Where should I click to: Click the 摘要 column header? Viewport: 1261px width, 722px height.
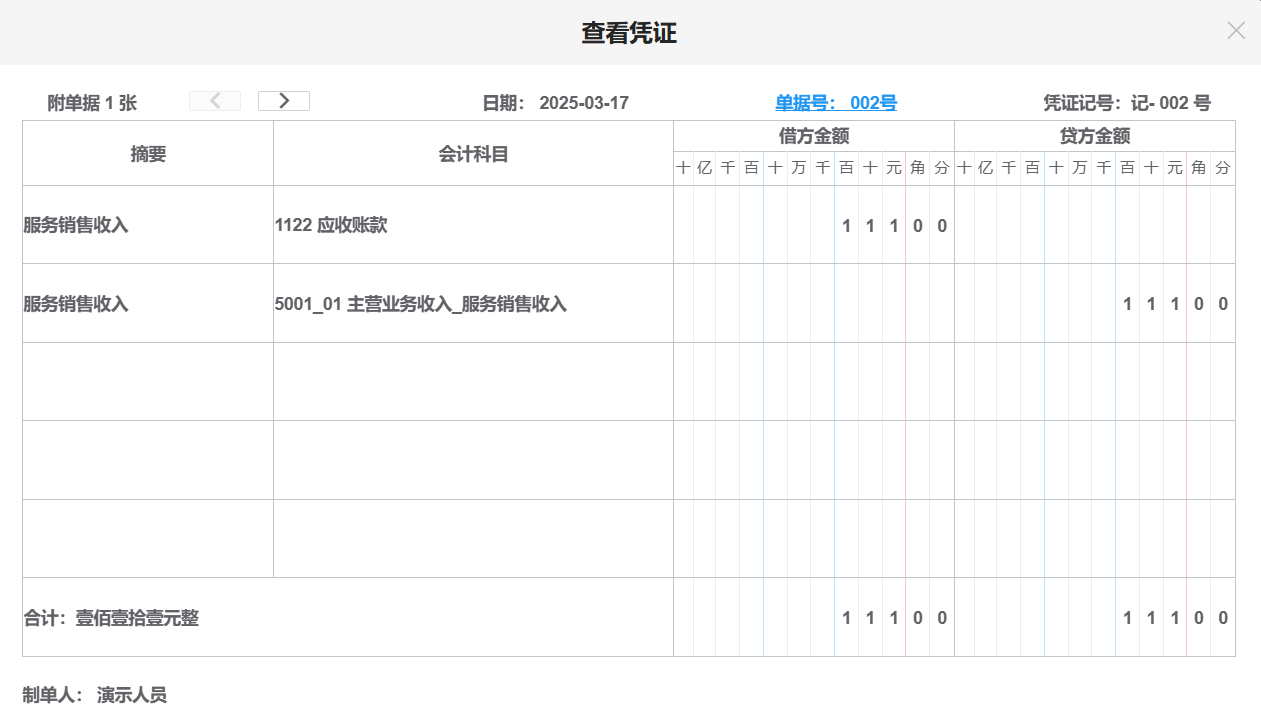point(146,153)
